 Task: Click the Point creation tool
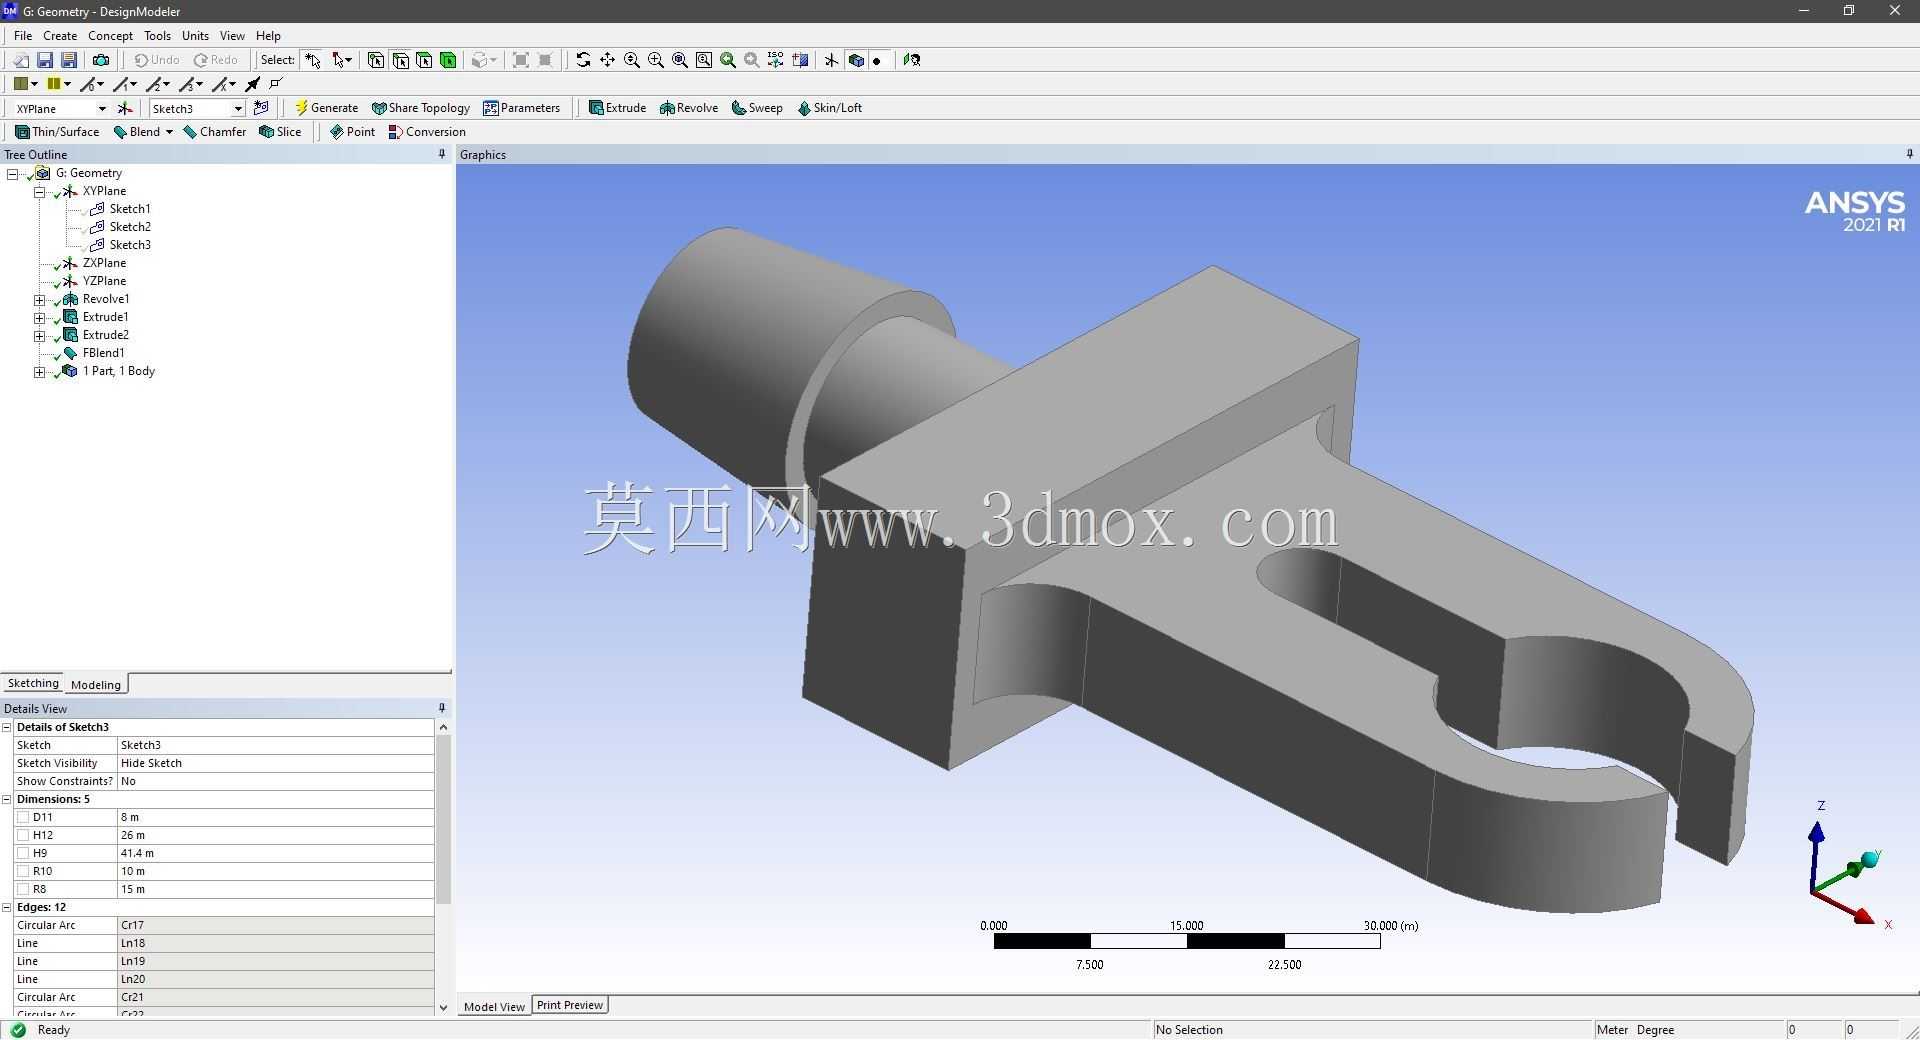click(x=352, y=132)
